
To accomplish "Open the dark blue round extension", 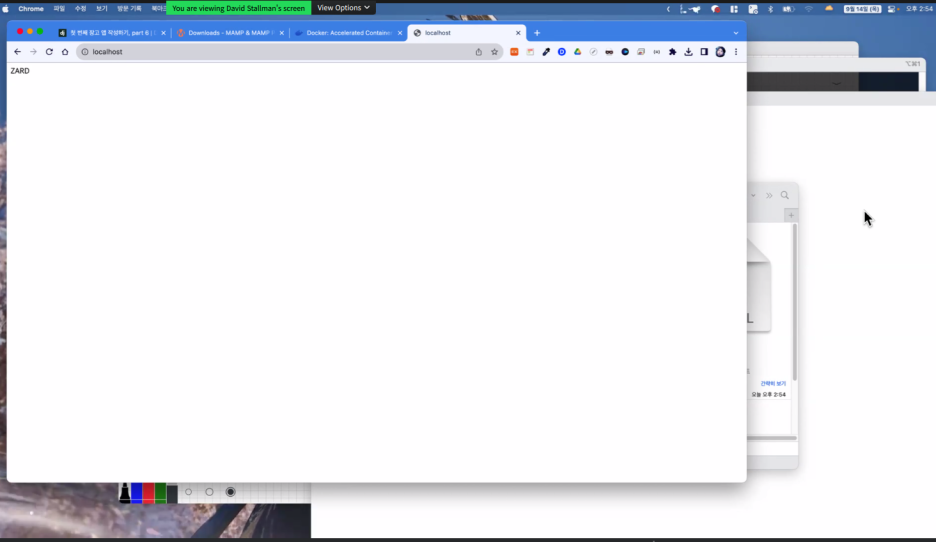I will coord(625,52).
